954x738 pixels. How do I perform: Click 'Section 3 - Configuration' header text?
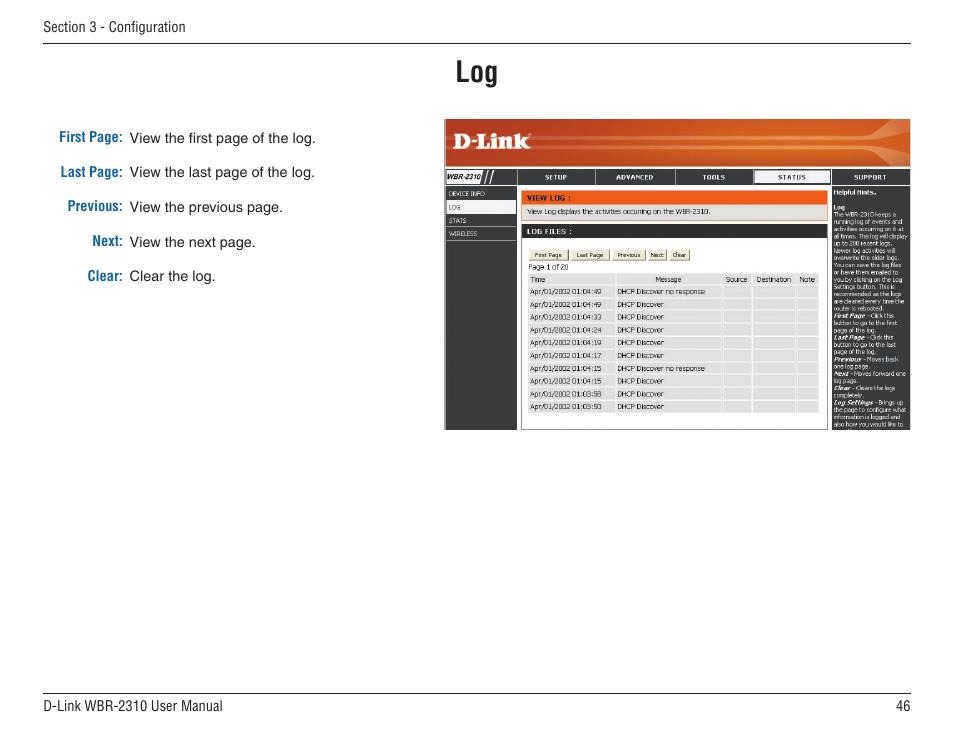coord(114,27)
